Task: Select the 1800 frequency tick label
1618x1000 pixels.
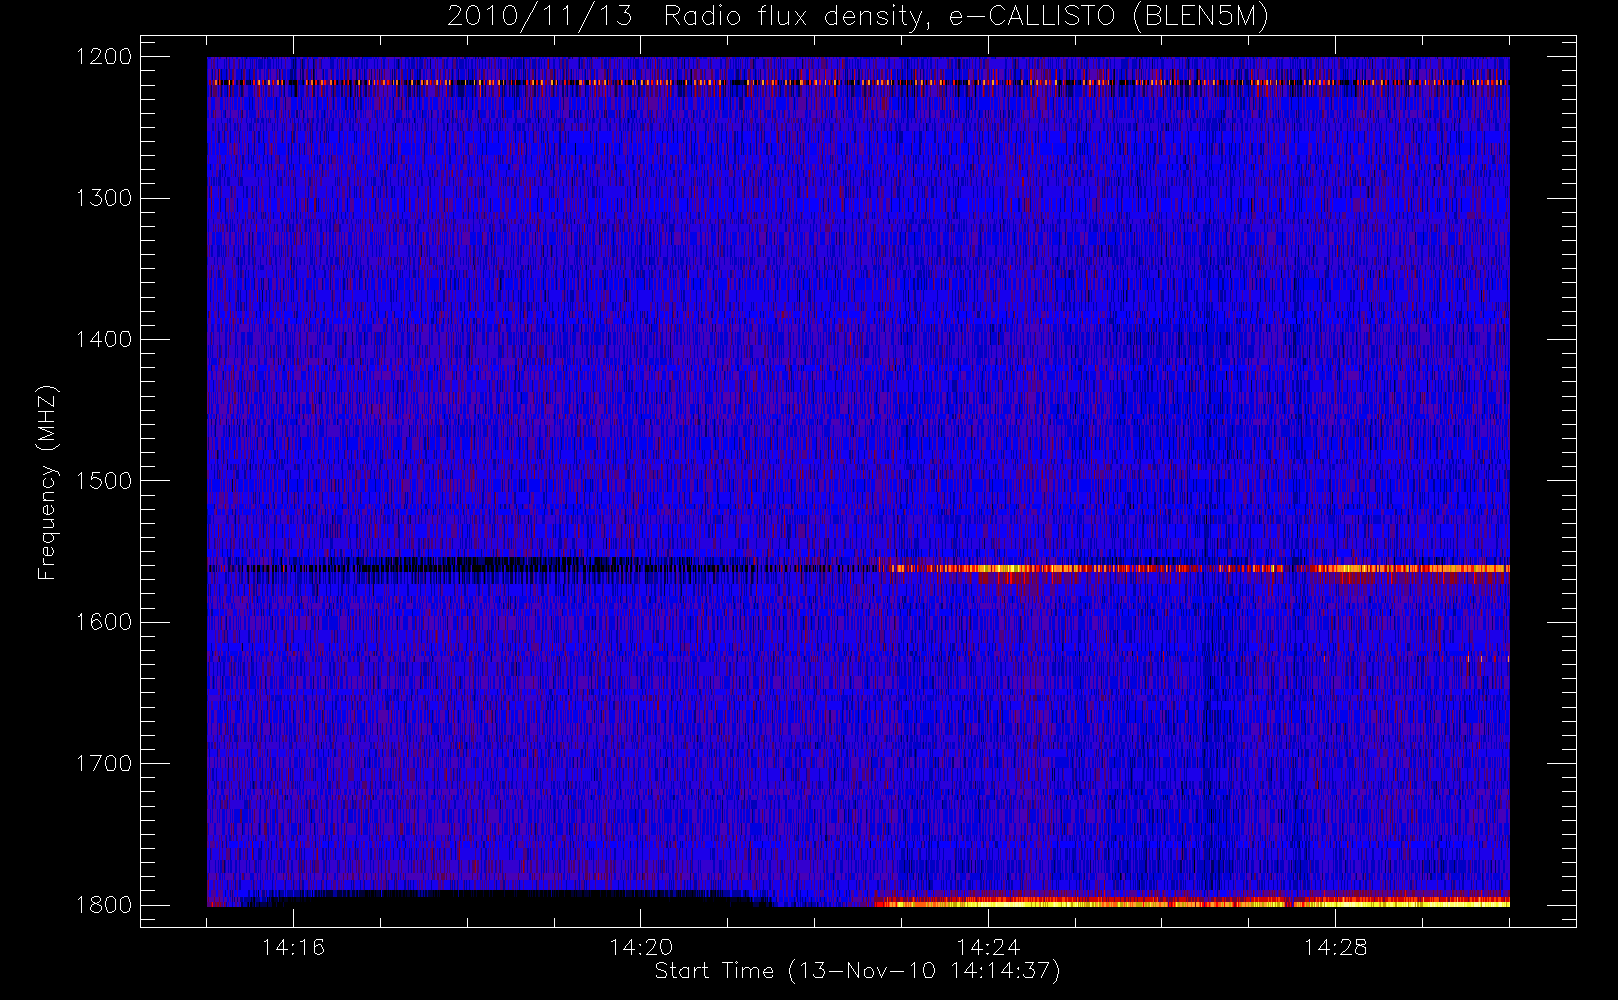Action: 104,905
